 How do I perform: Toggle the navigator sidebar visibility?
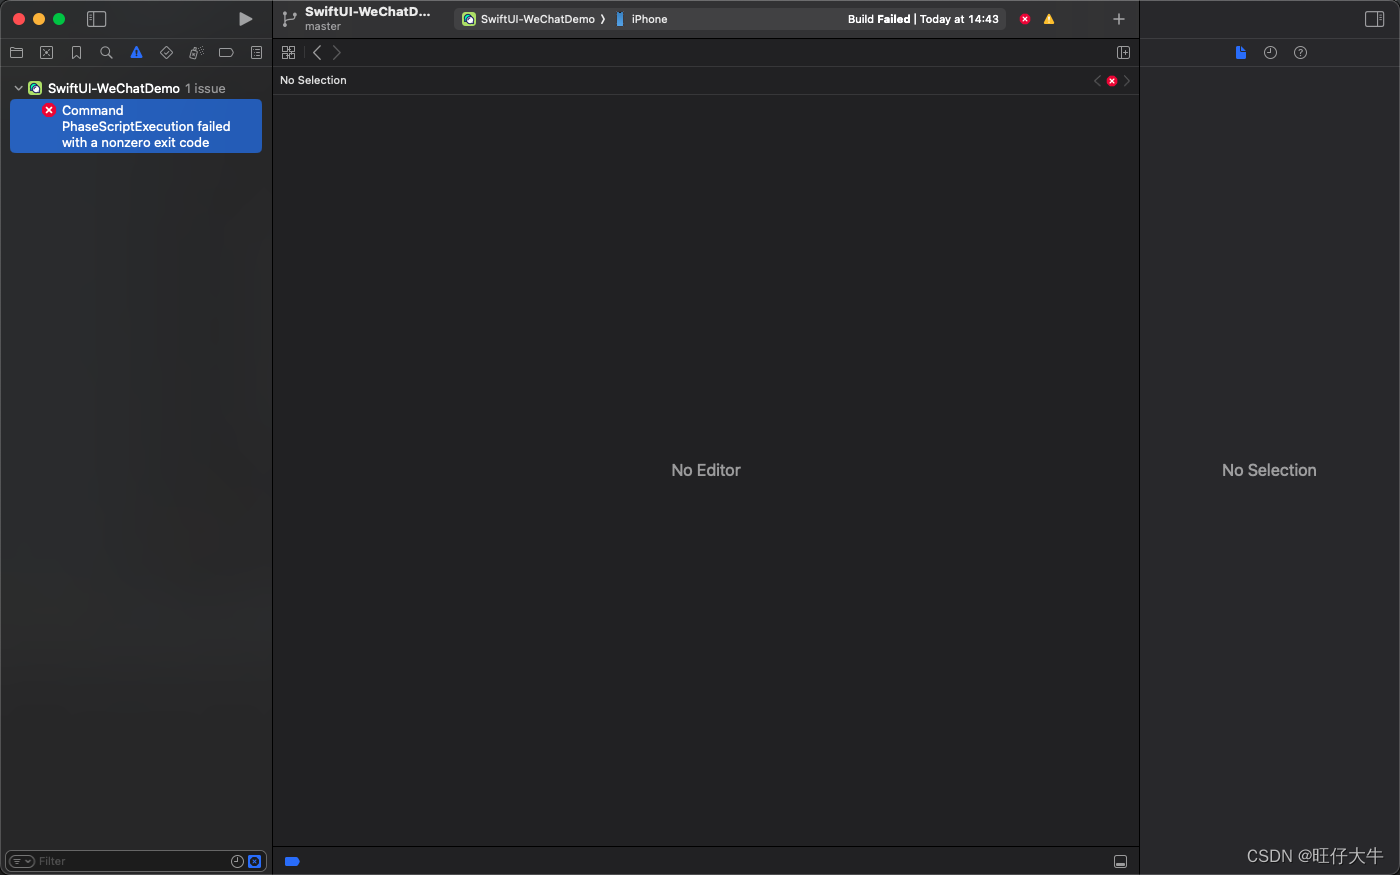point(96,18)
